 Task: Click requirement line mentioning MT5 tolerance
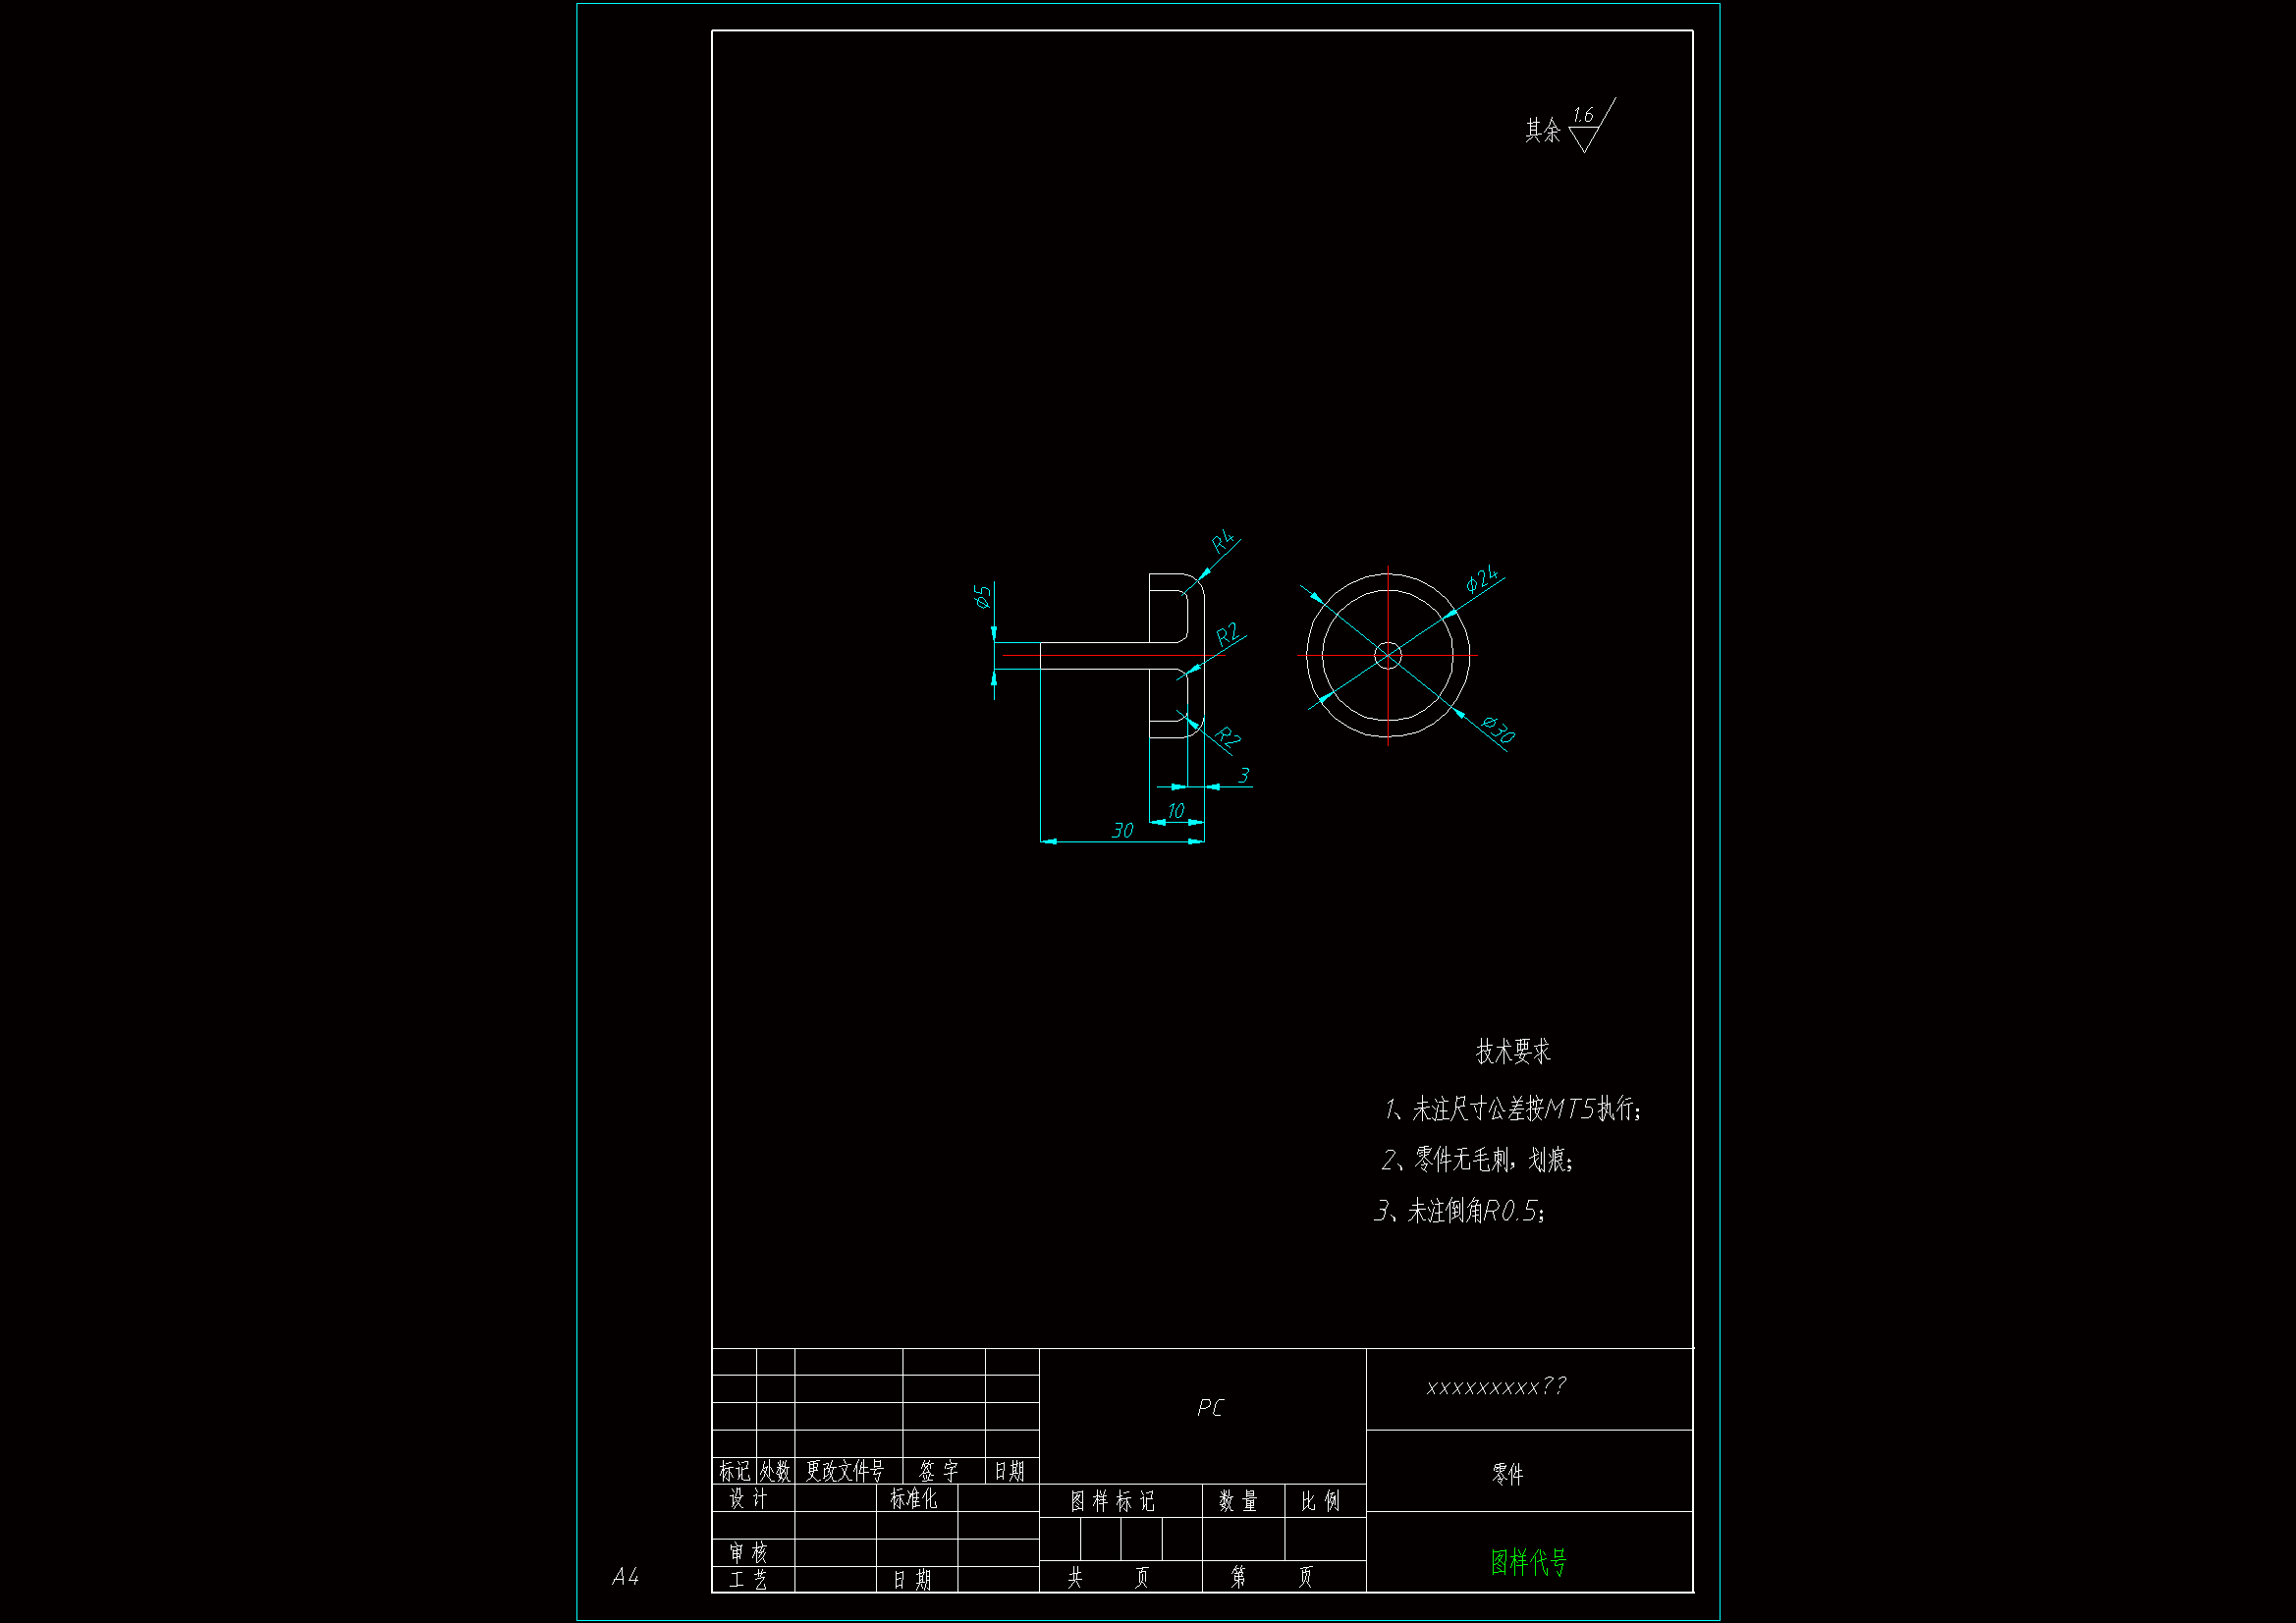coord(1512,1109)
